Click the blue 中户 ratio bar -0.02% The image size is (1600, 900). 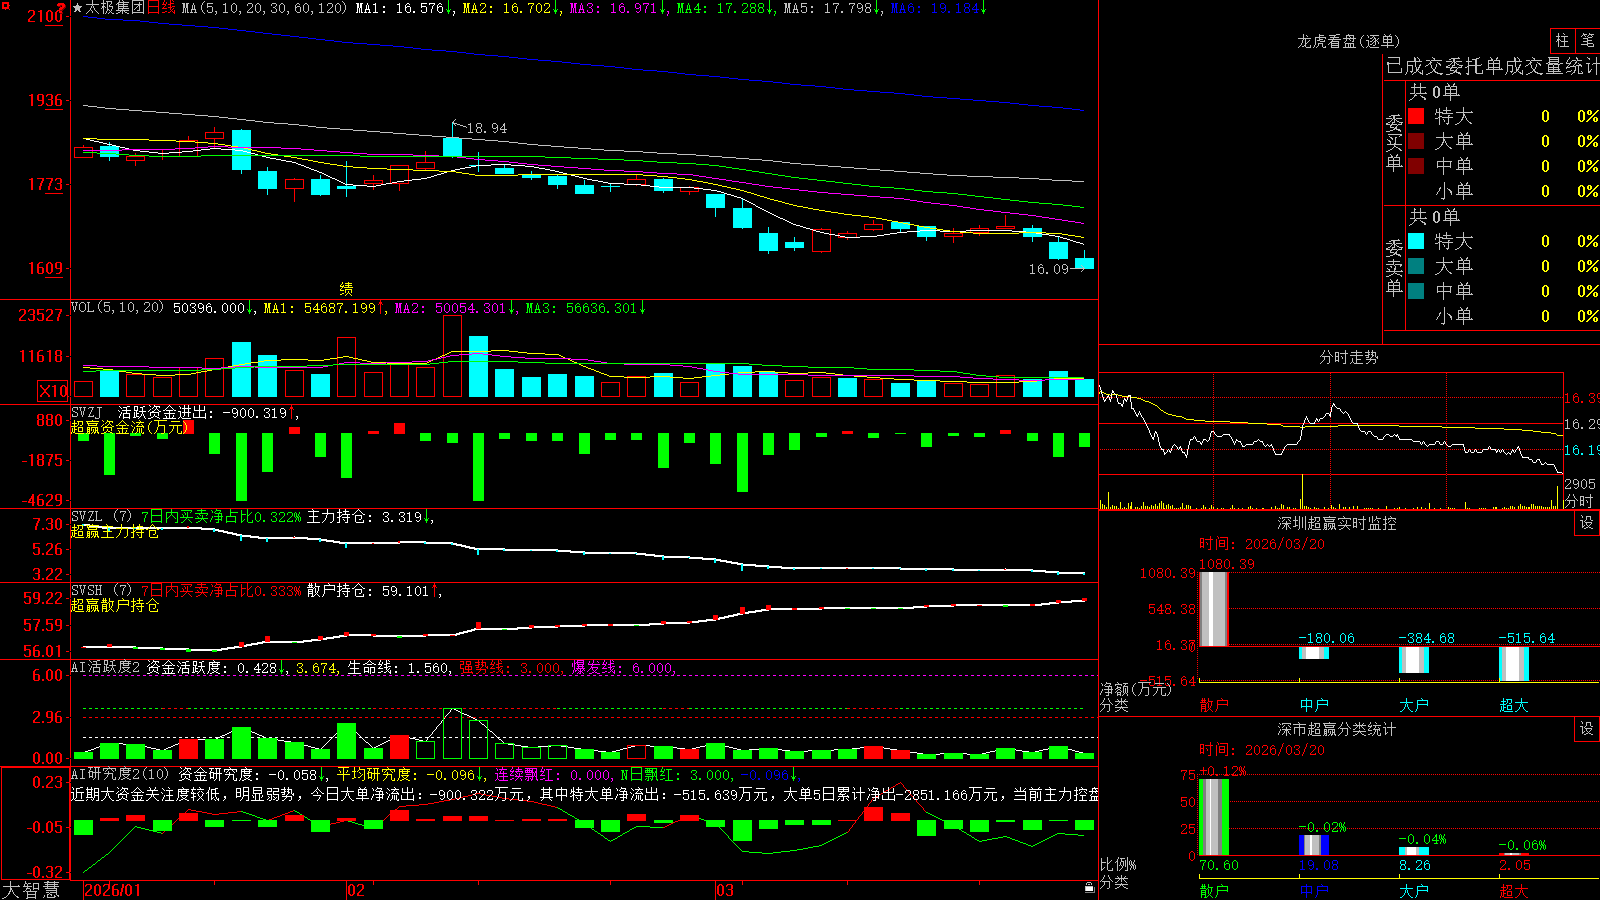coord(1314,845)
